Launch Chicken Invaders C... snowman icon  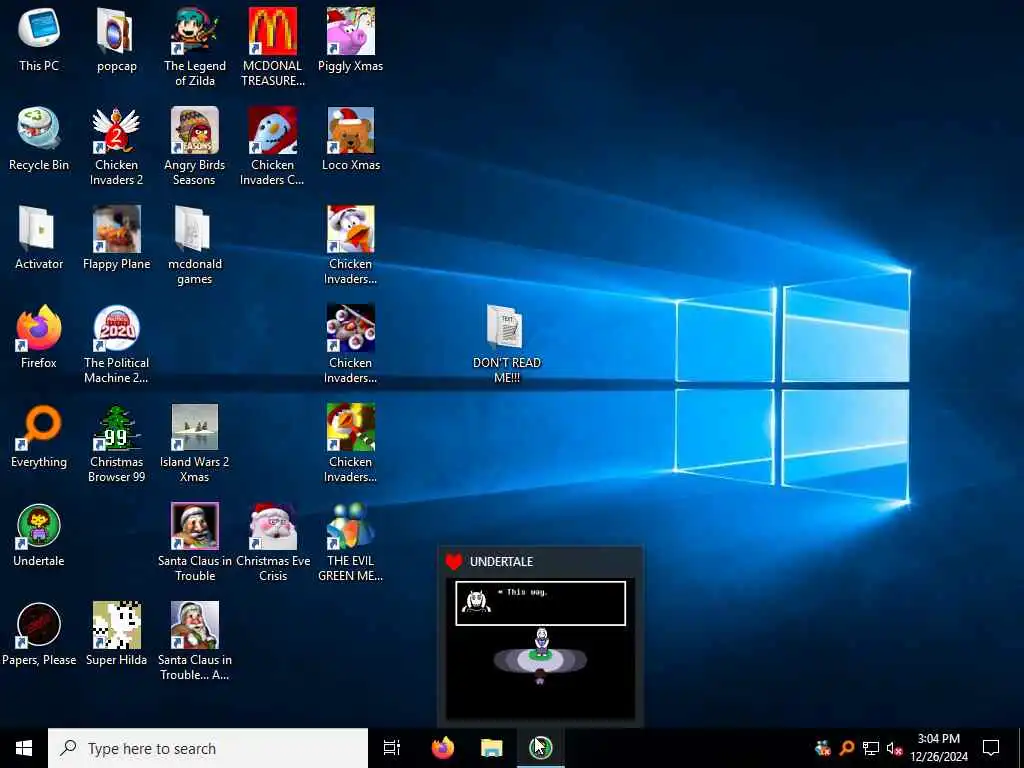(x=272, y=147)
